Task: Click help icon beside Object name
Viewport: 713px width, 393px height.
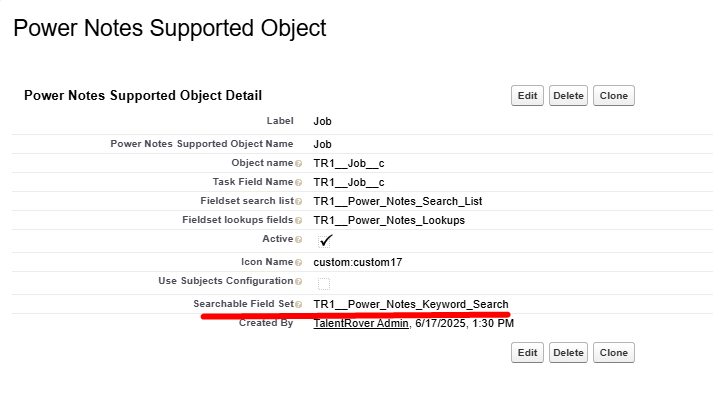Action: pos(298,164)
